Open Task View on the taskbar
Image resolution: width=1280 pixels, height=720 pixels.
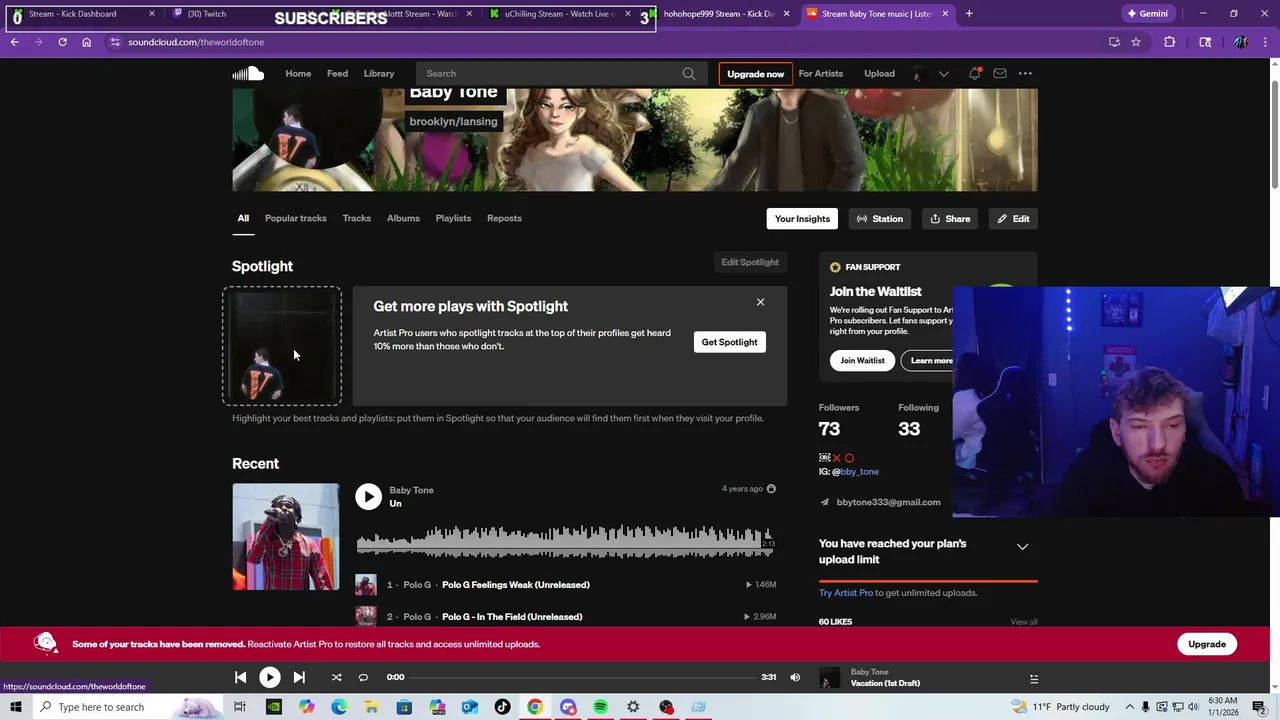[x=239, y=707]
